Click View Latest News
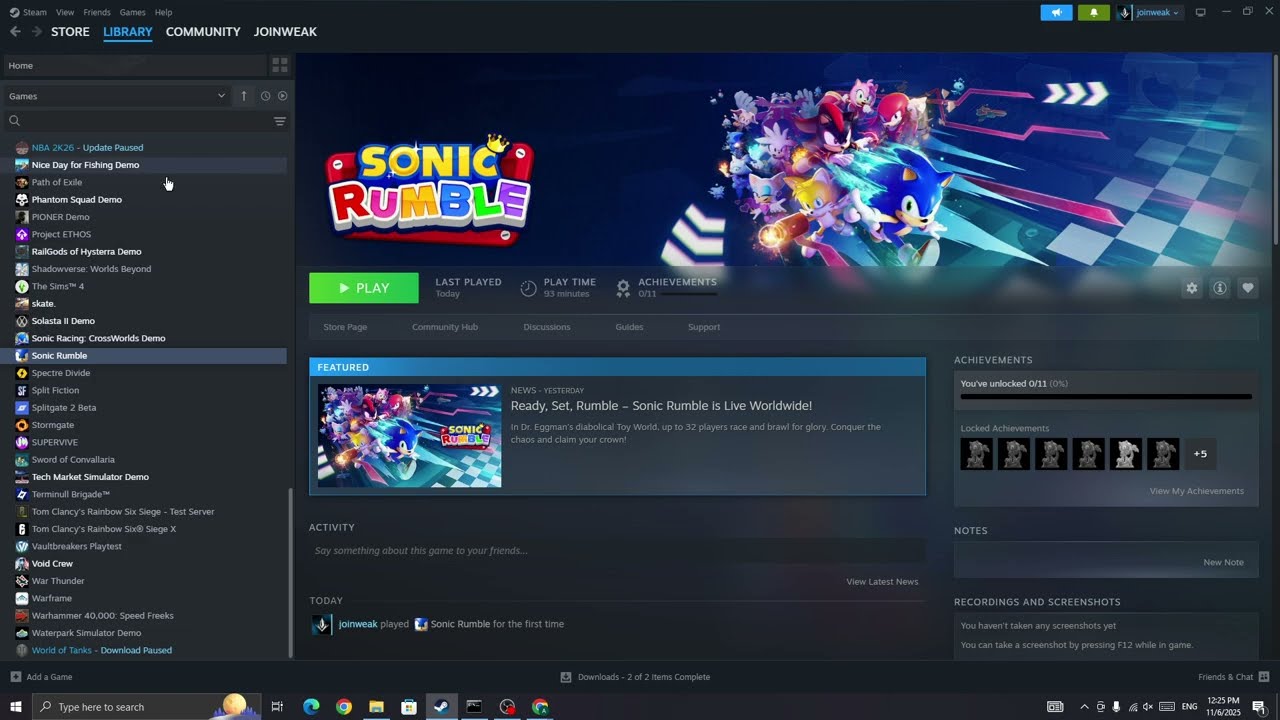Screen dimensions: 1280x720 882,582
